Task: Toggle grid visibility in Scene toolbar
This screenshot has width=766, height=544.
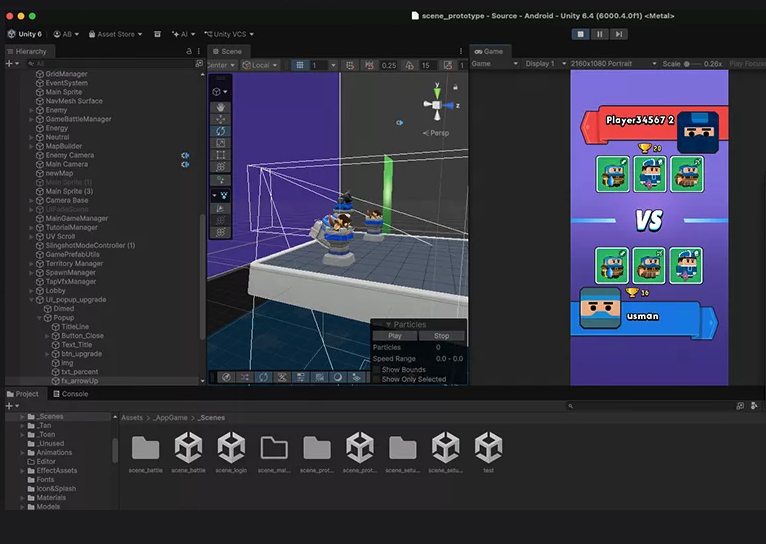Action: (300, 65)
